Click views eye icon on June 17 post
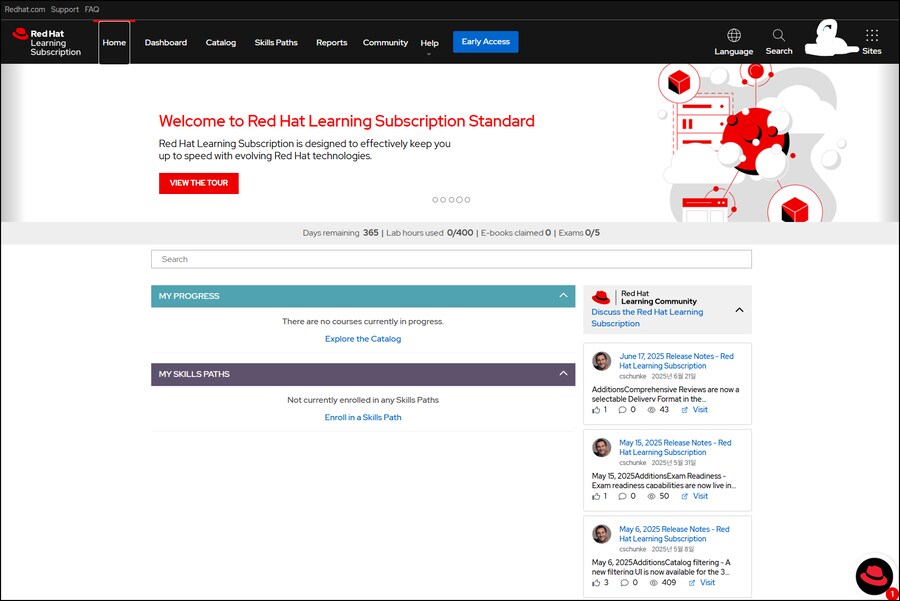900x601 pixels. coord(651,410)
